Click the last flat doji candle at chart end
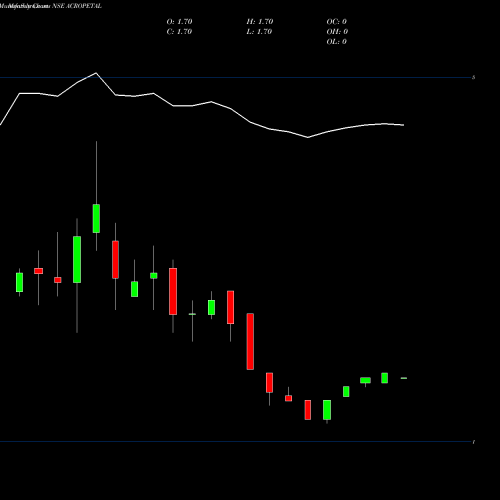Screen dimensions: 500x500 (404, 378)
